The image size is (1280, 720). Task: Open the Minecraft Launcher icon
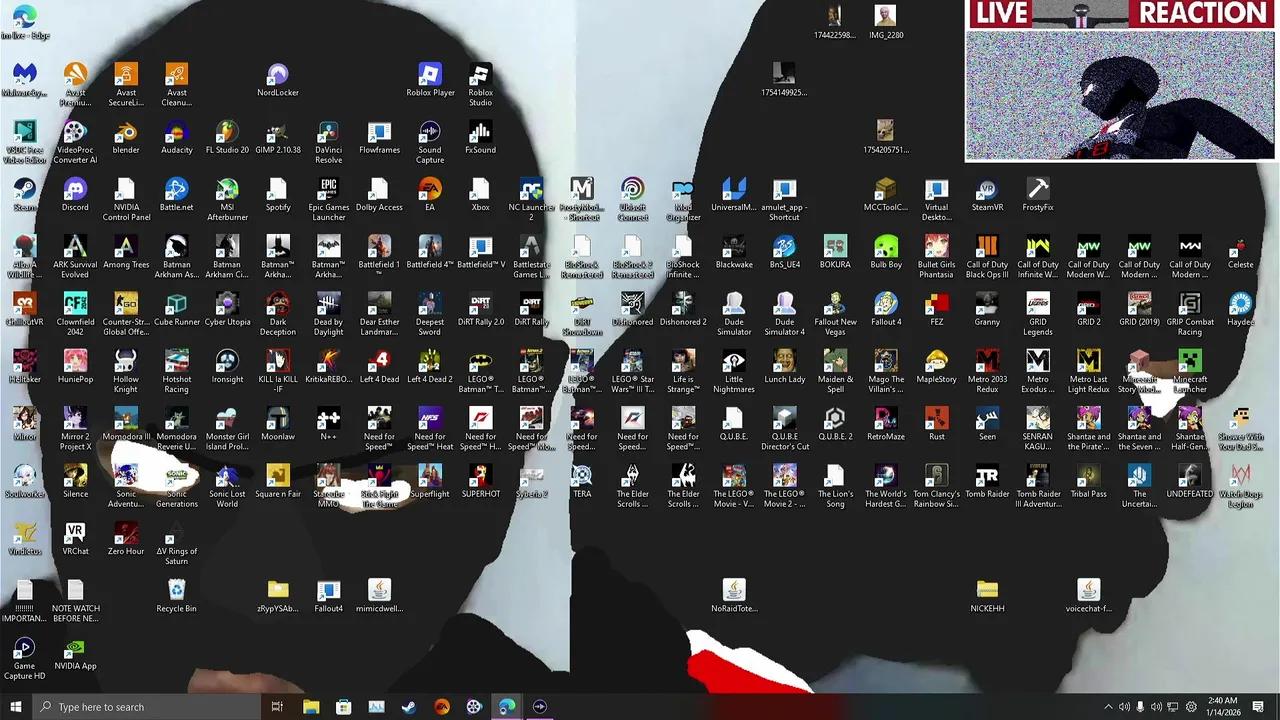[1190, 371]
